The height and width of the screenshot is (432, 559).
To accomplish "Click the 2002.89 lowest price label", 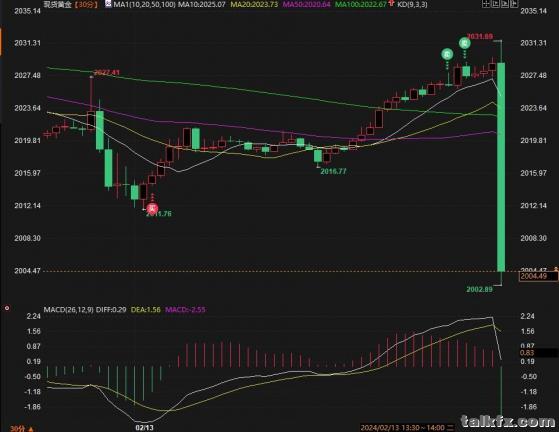I will coord(479,289).
